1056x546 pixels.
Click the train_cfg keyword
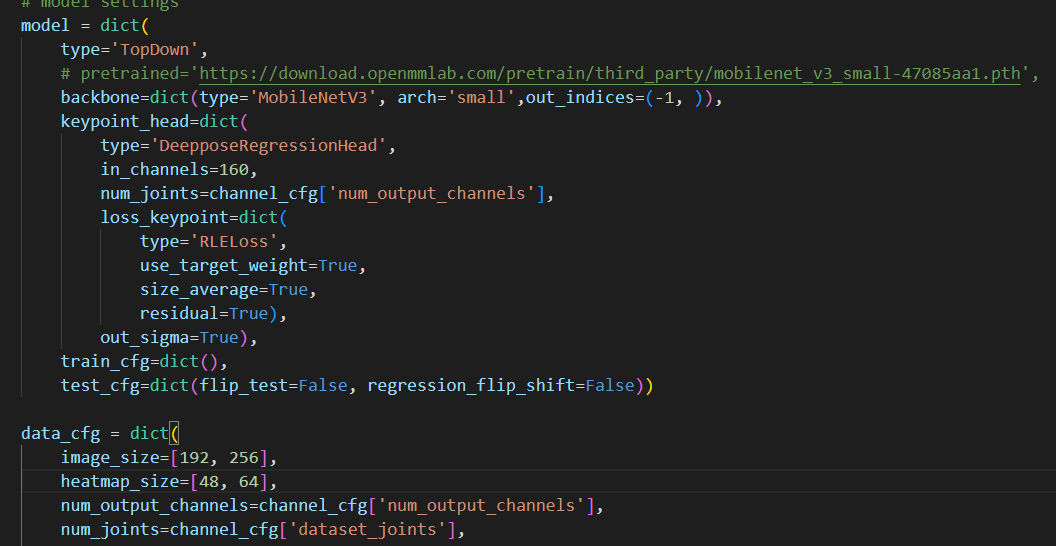click(x=105, y=362)
